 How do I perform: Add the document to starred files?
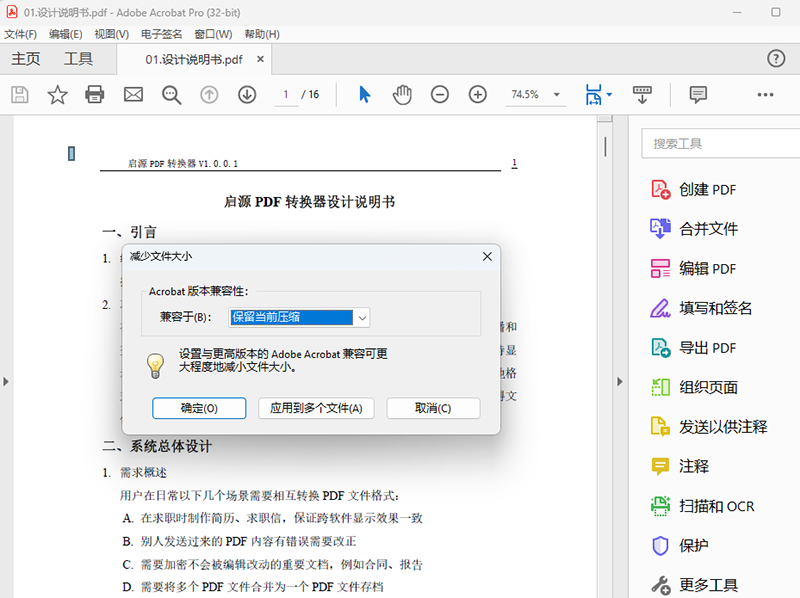(x=57, y=95)
